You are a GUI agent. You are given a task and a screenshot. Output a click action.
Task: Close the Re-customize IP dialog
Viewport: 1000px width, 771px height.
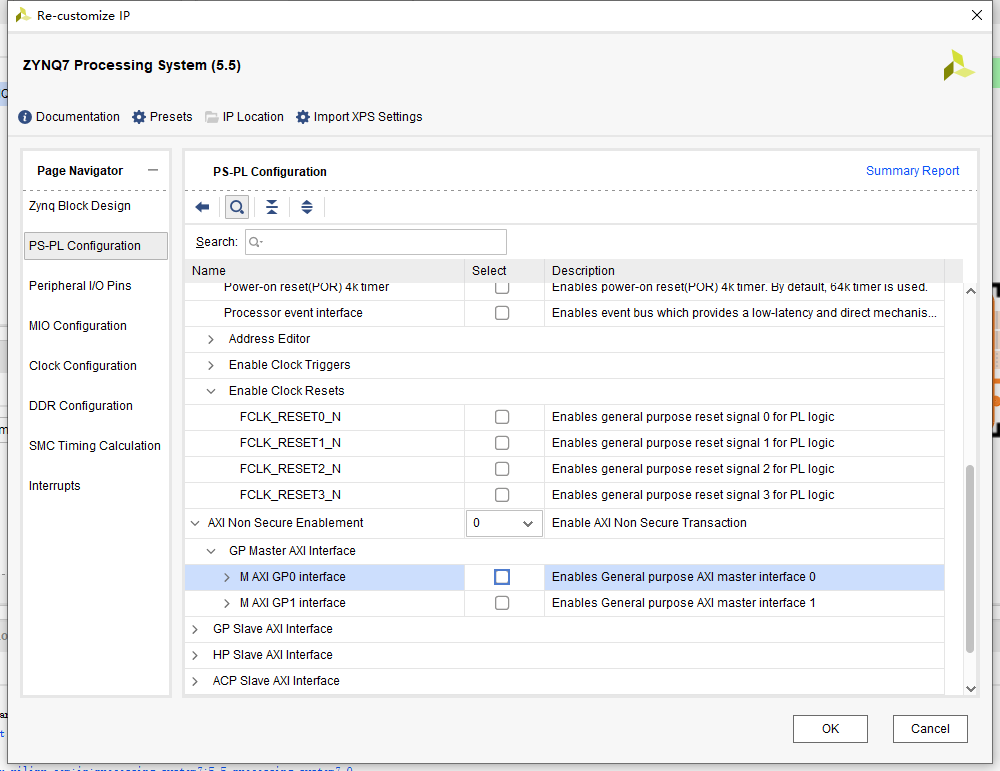coord(976,15)
